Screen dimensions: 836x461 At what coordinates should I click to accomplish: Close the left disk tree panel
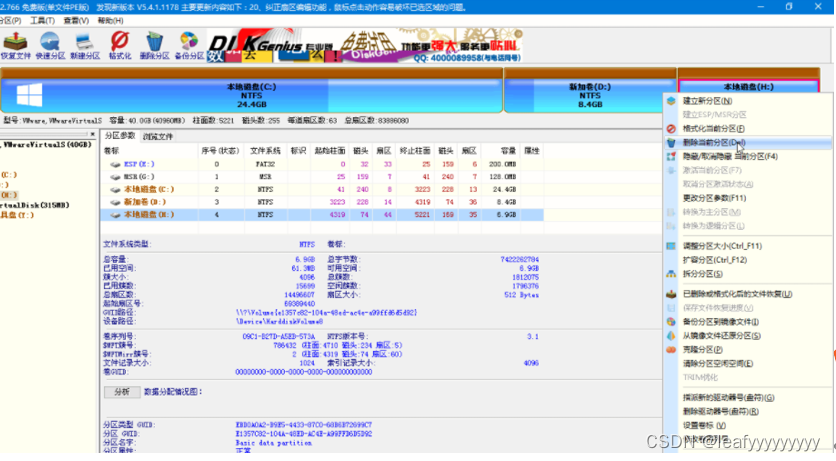(x=92, y=134)
